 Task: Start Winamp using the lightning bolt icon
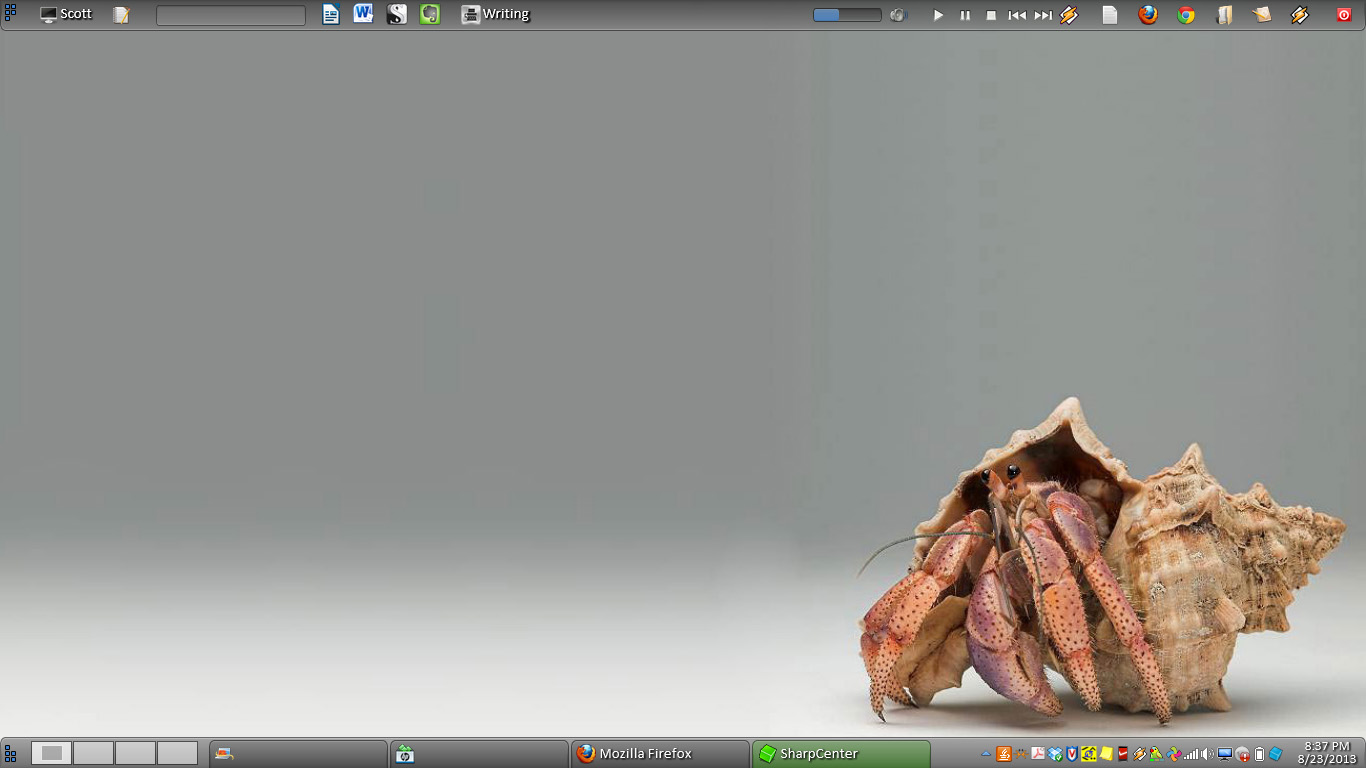1069,15
